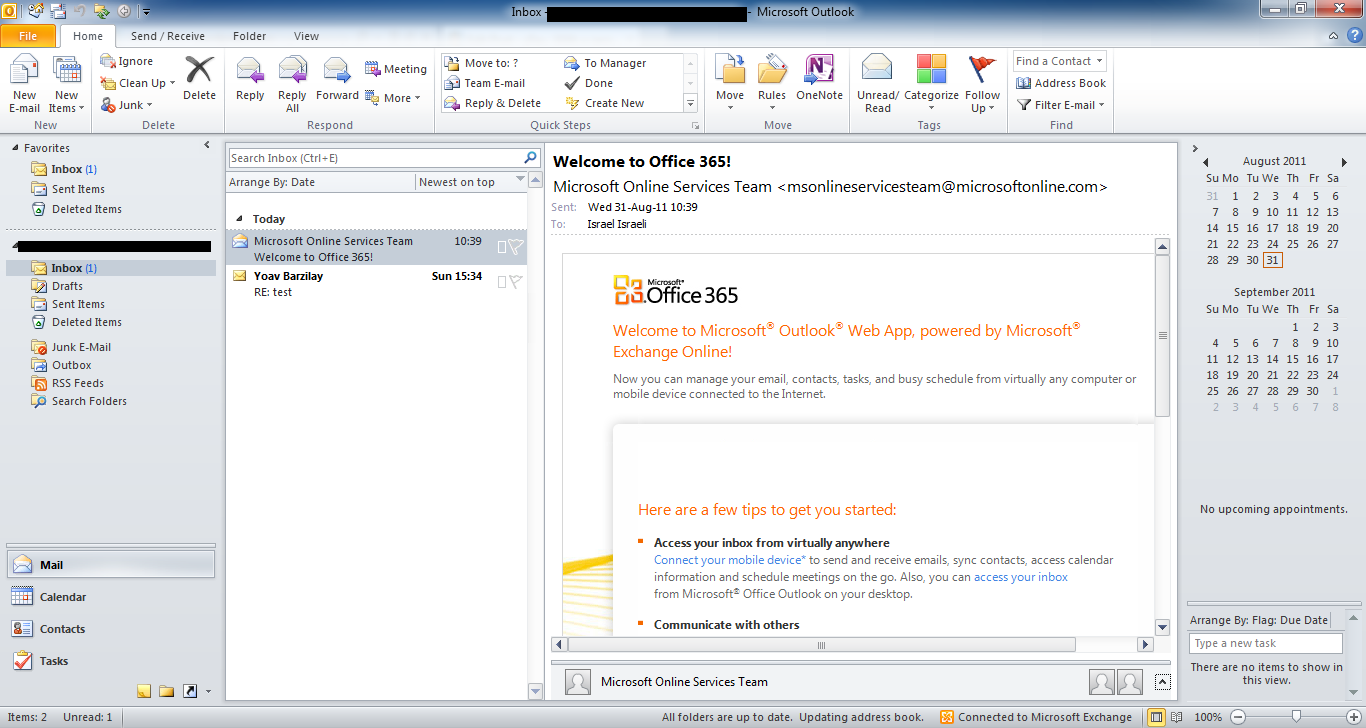Viewport: 1366px width, 728px height.
Task: Select 'Move to: ?' quick step
Action: 482,63
